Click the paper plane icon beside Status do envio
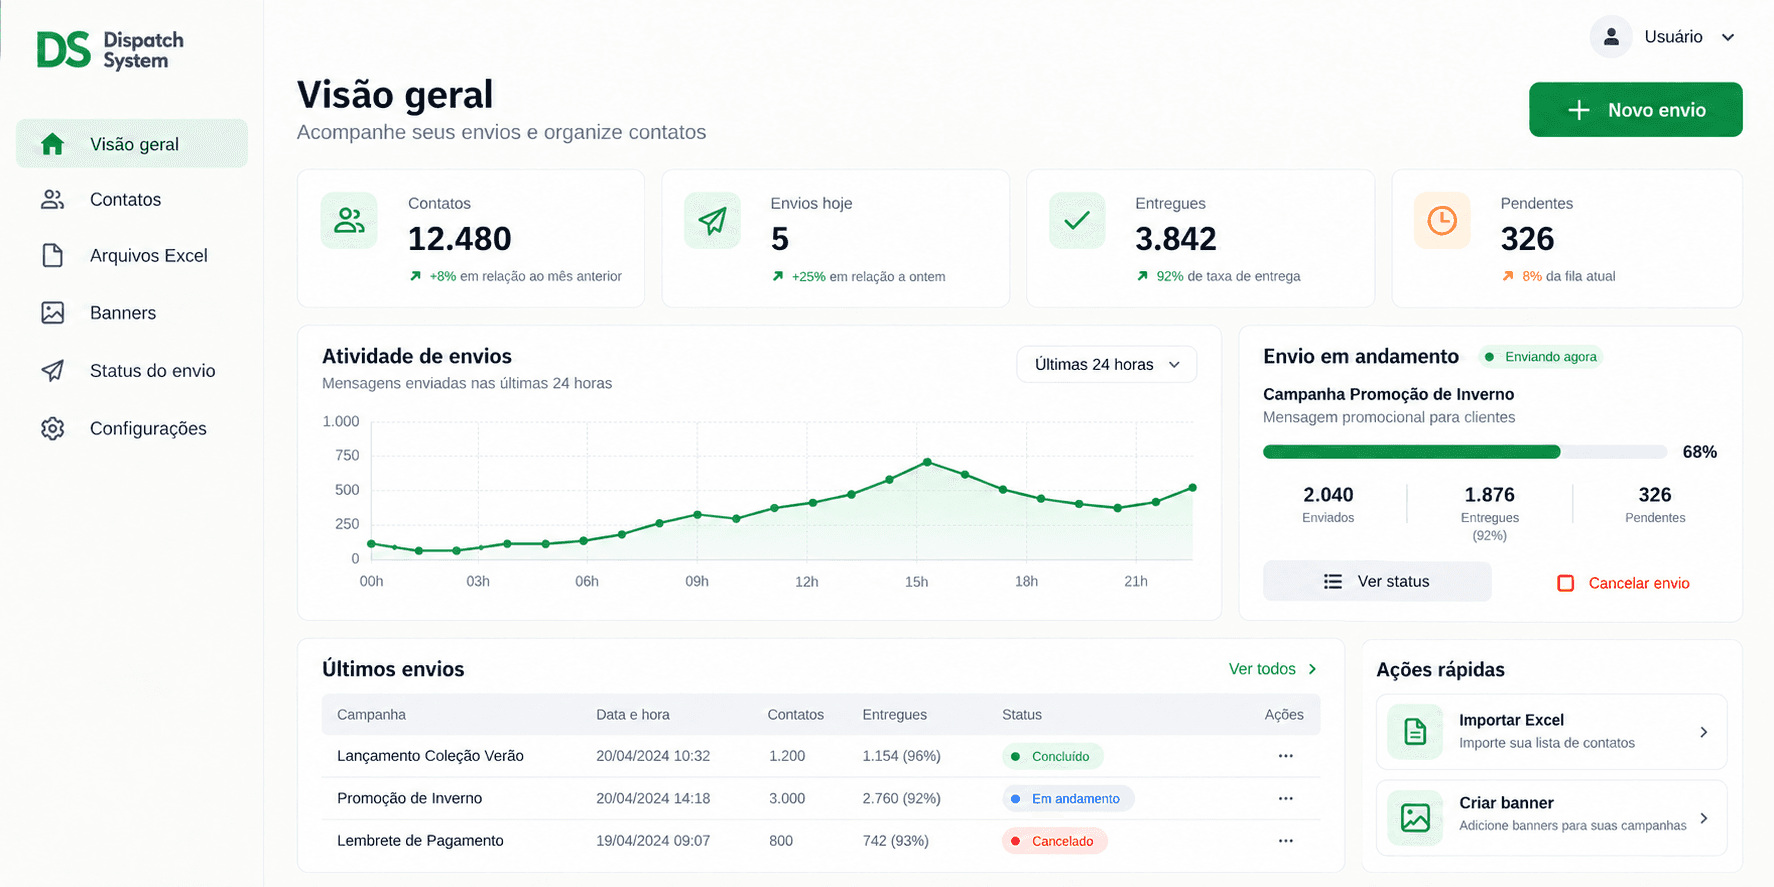 (x=53, y=371)
